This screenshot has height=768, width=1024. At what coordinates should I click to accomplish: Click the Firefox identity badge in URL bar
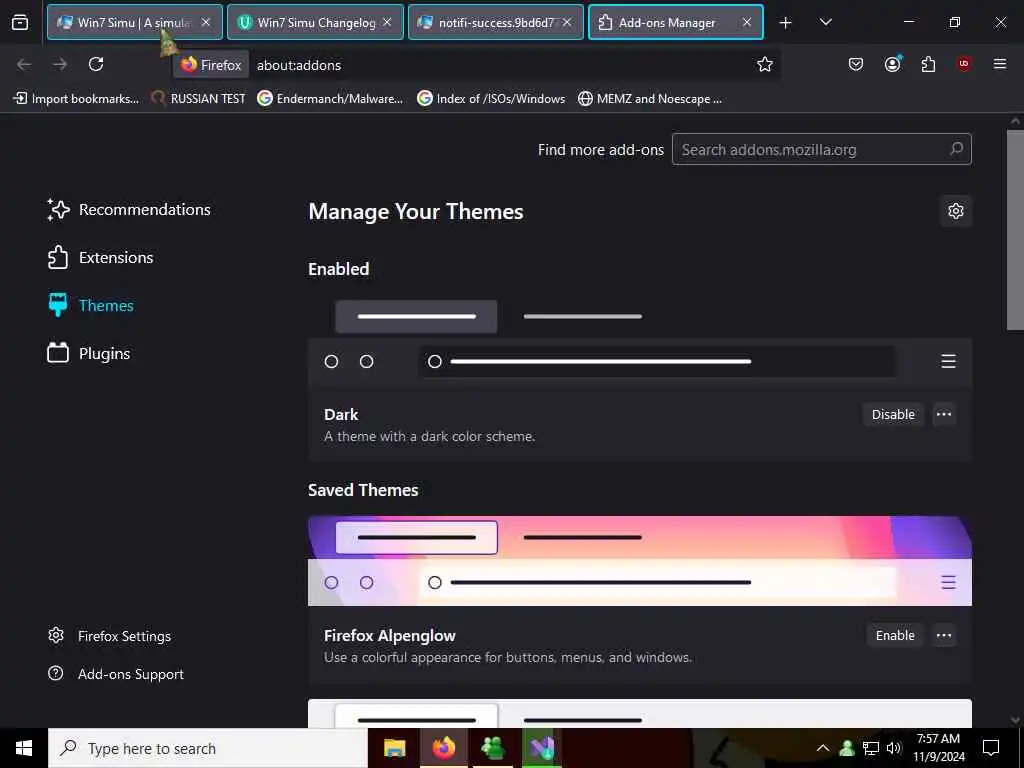(x=212, y=65)
